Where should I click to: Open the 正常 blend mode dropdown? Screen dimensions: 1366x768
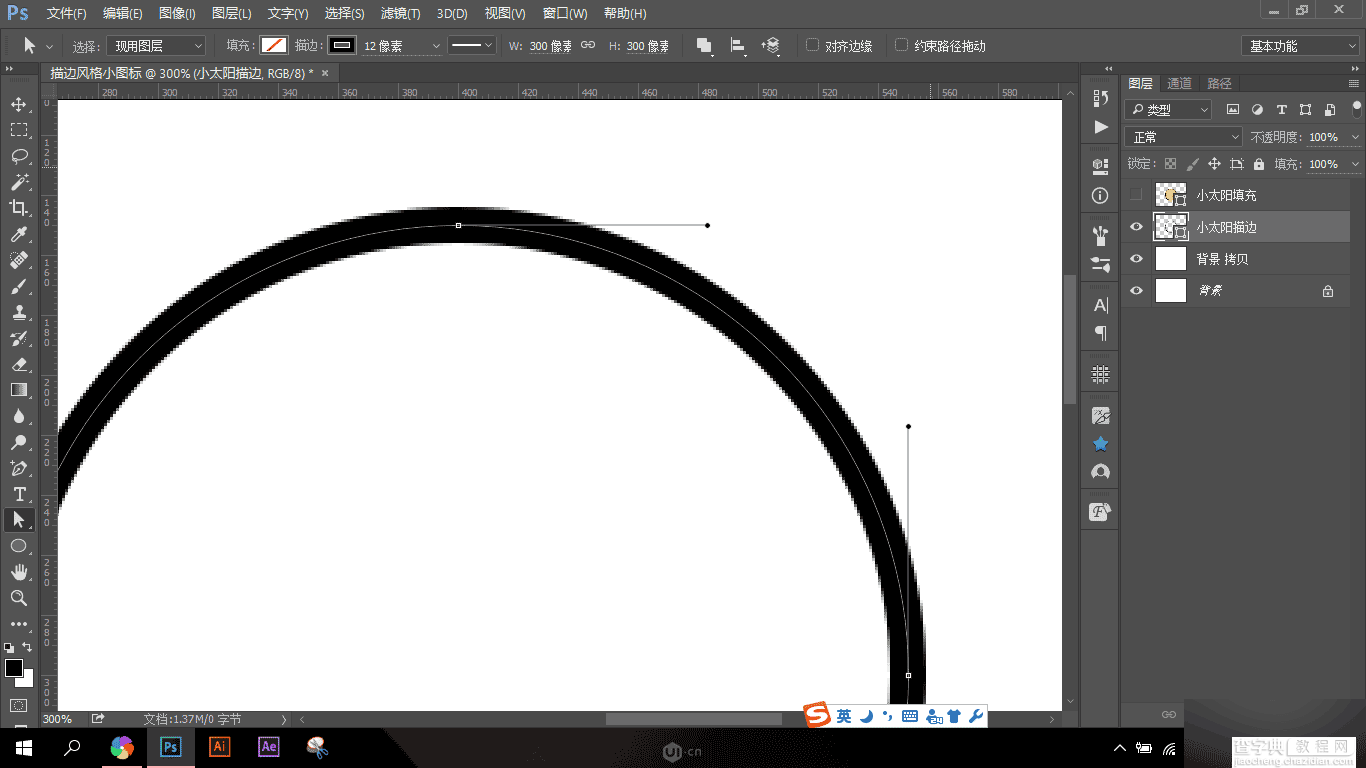pyautogui.click(x=1183, y=137)
